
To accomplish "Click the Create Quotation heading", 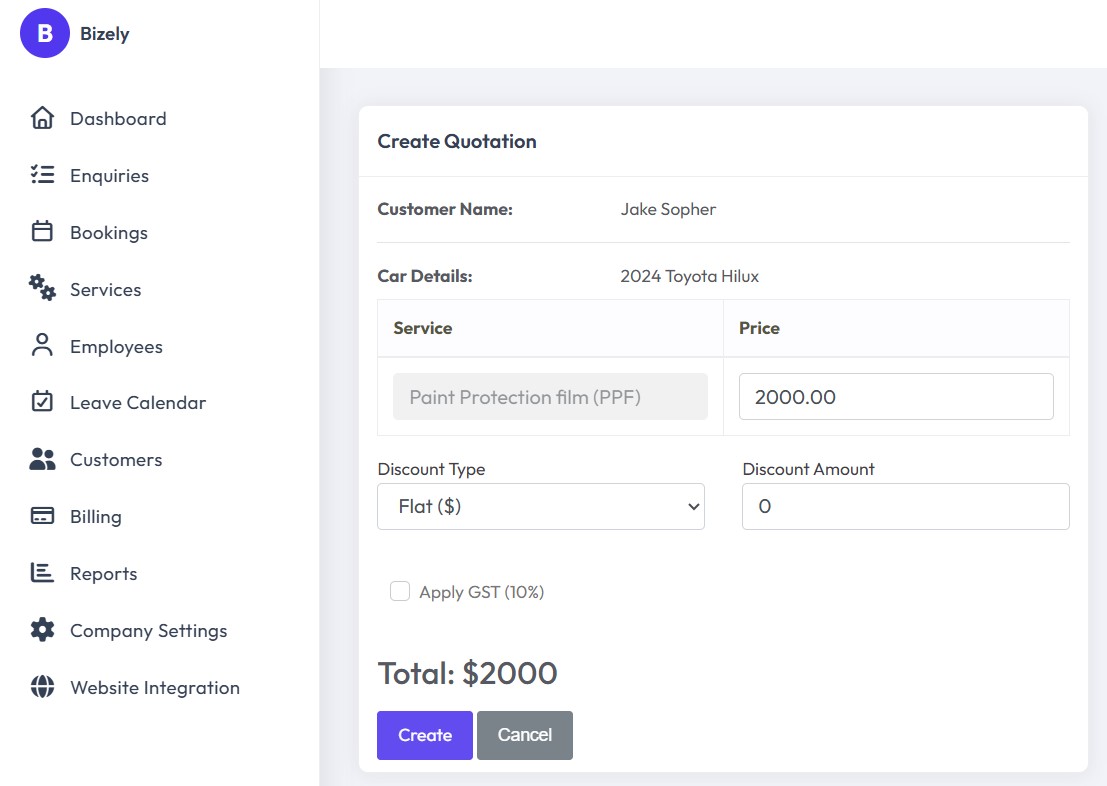I will (x=457, y=141).
